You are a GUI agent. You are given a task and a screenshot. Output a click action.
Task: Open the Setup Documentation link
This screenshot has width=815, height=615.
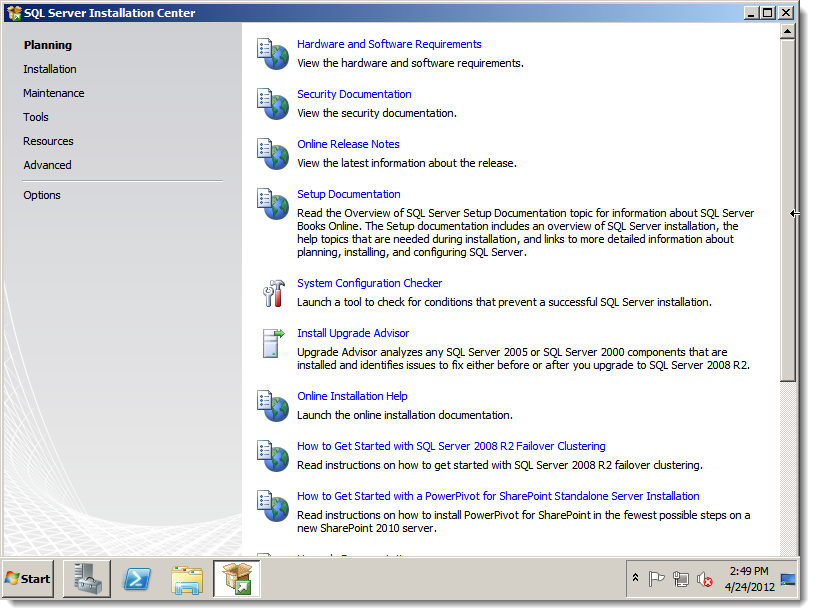point(349,194)
